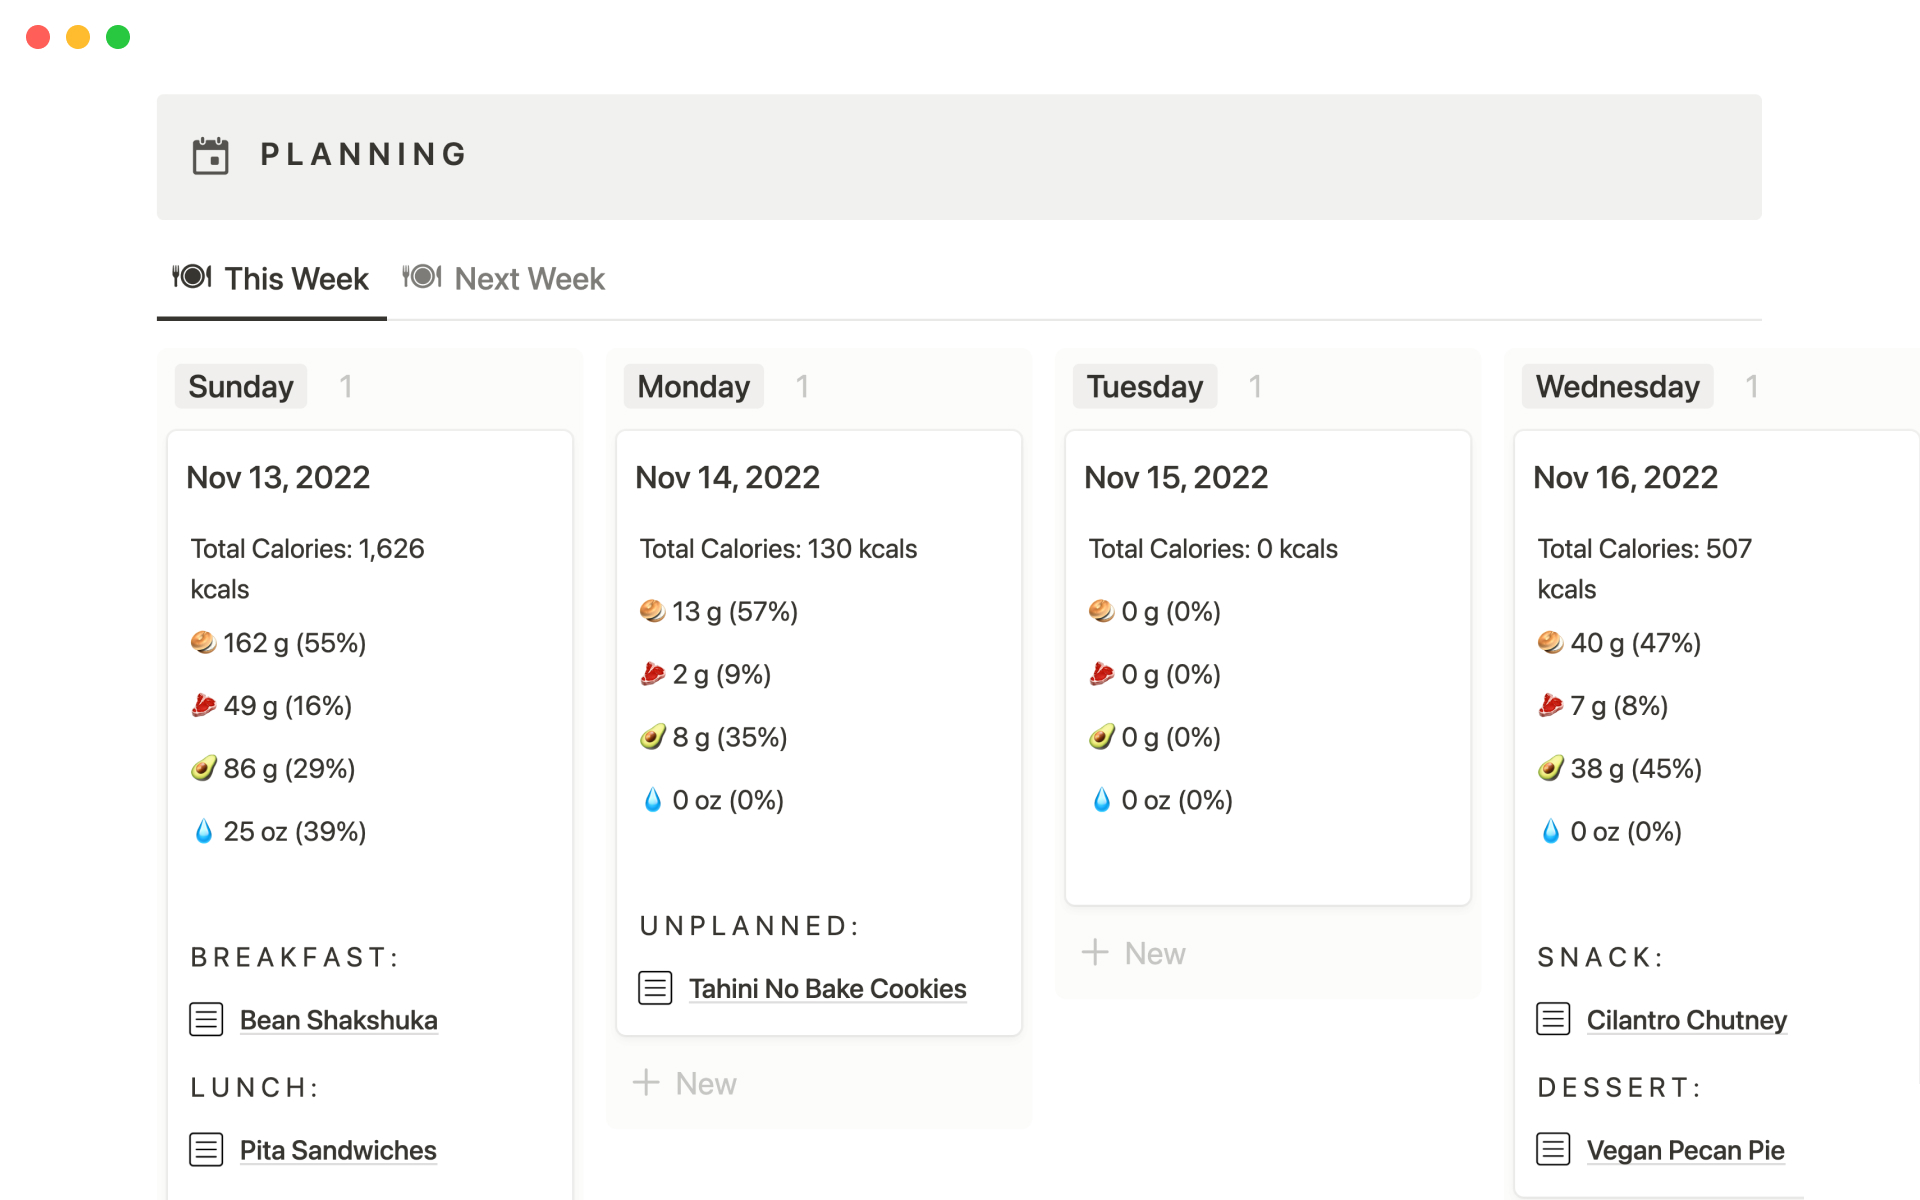This screenshot has height=1200, width=1920.
Task: Click the Wednesday column header label
Action: (x=1617, y=387)
